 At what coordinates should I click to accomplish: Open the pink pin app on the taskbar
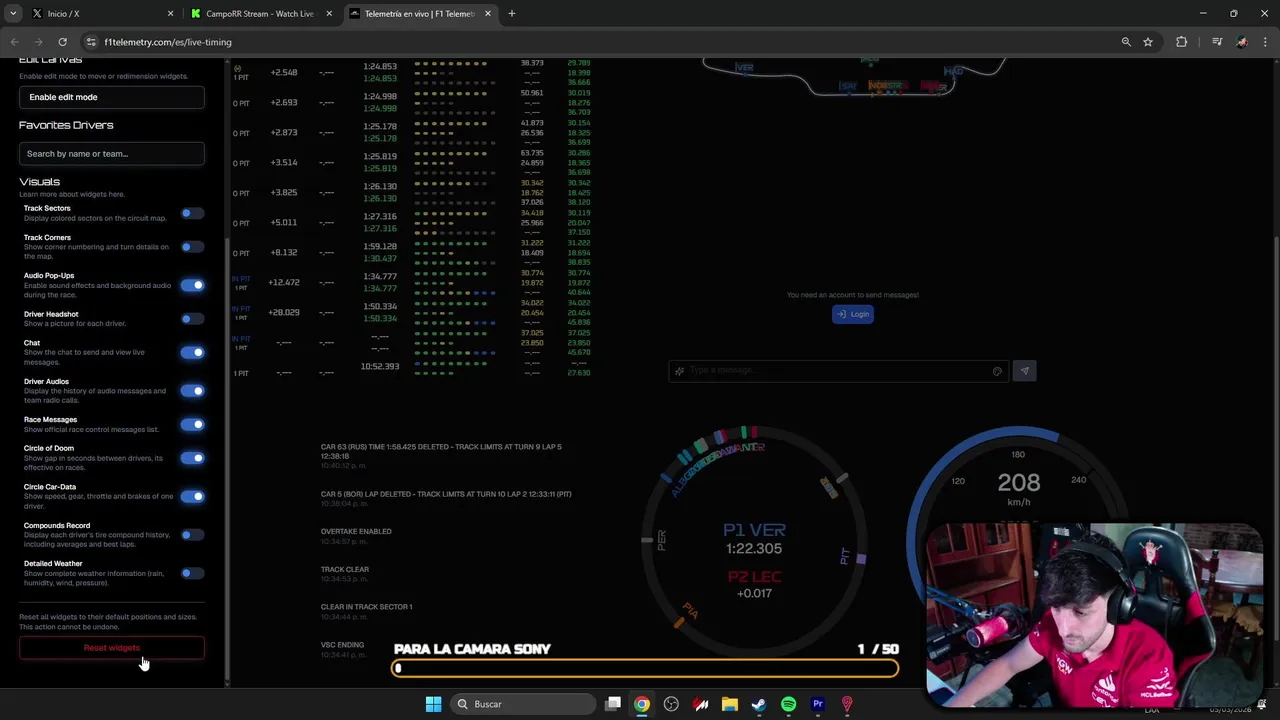click(847, 704)
